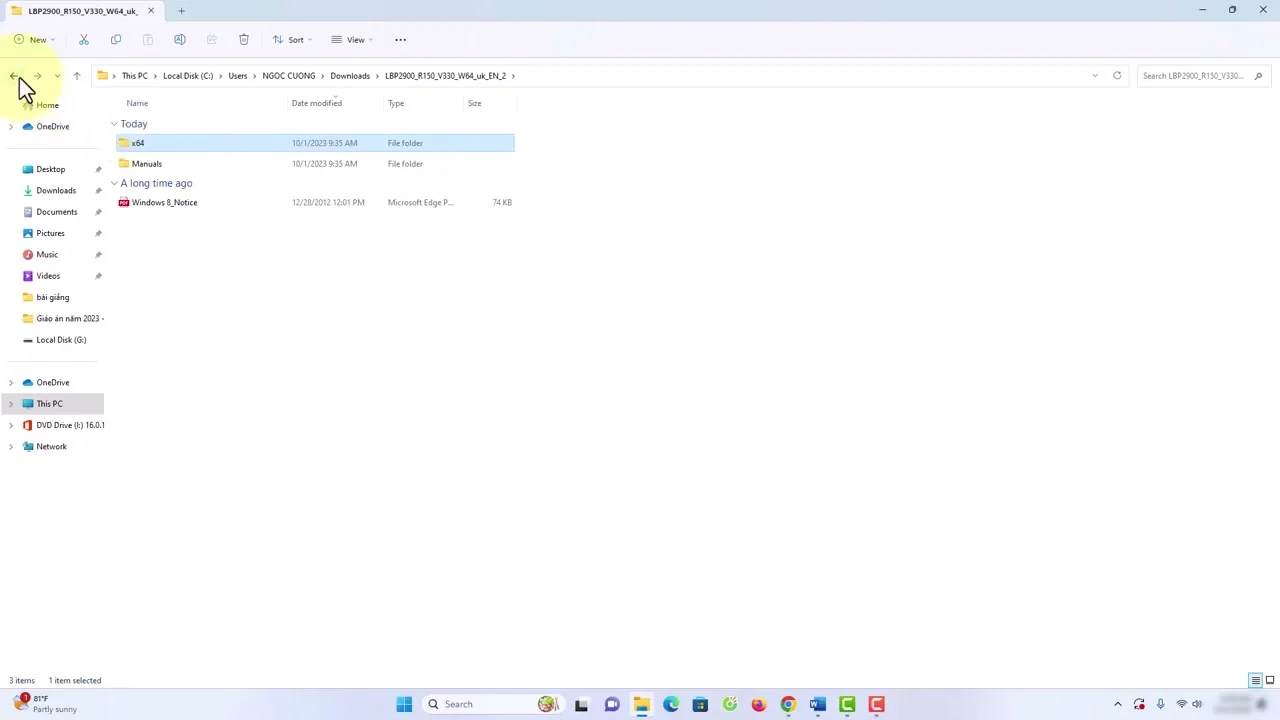Select the Manuals folder
This screenshot has width=1280, height=720.
click(x=315, y=164)
